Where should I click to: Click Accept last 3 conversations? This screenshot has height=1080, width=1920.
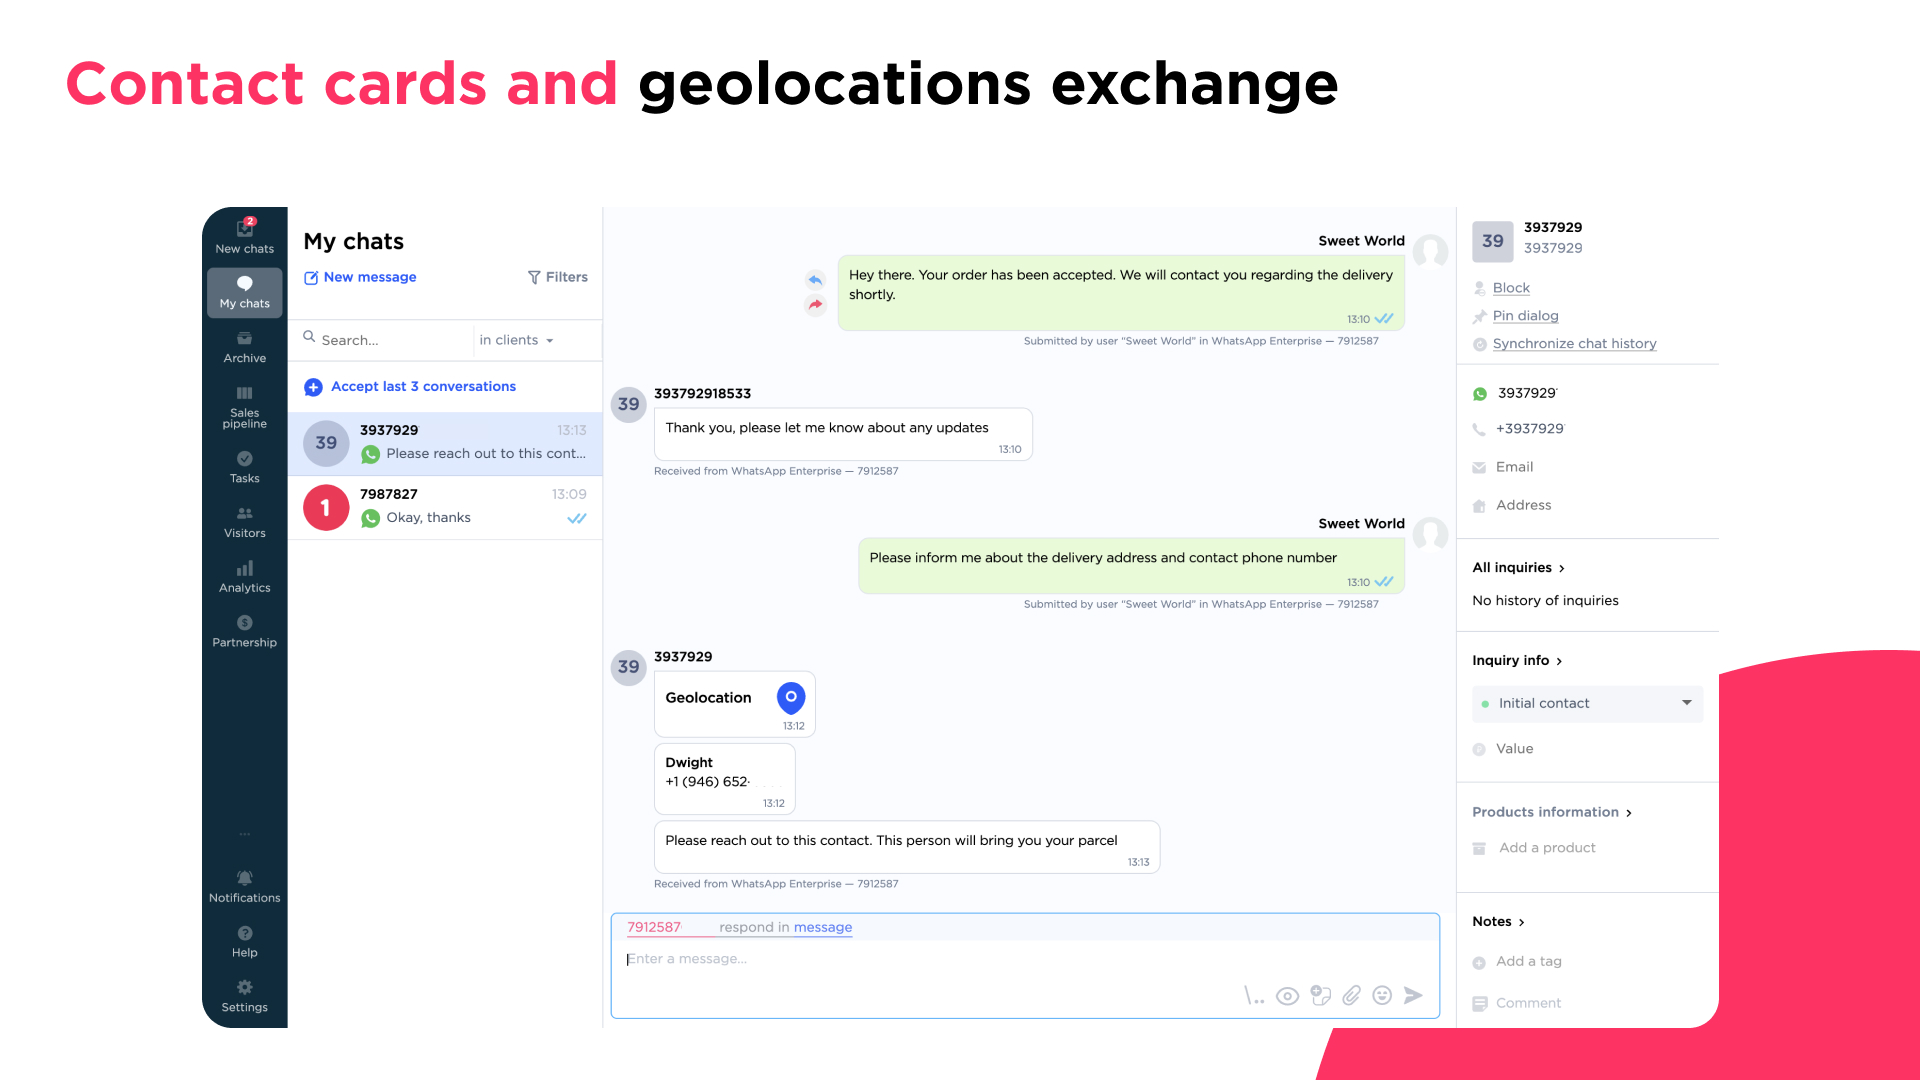coord(423,386)
